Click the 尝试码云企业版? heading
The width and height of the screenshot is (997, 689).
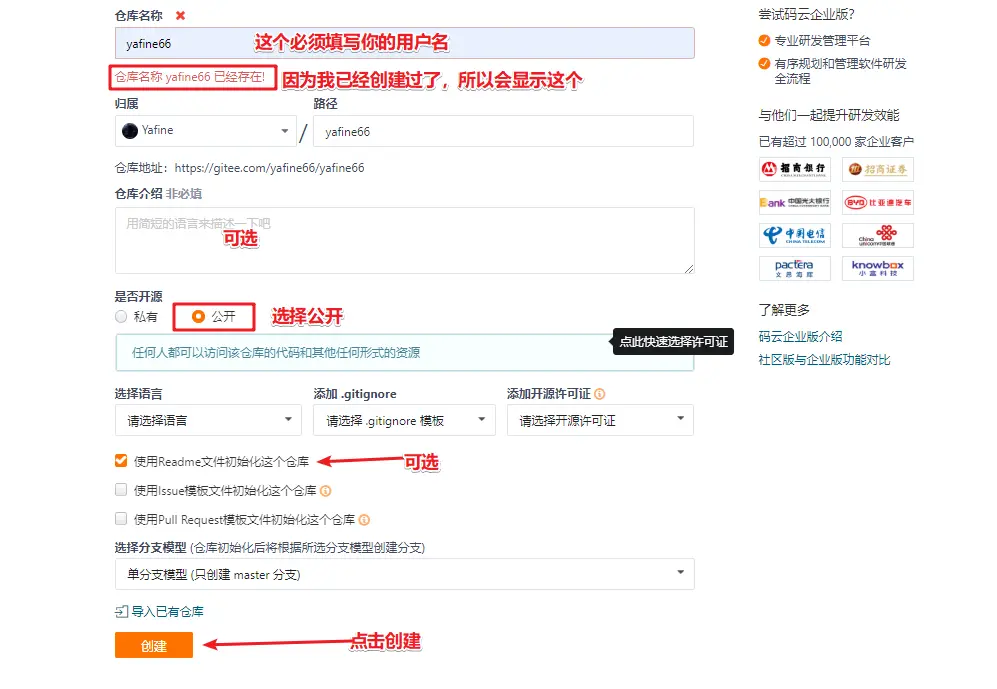806,15
